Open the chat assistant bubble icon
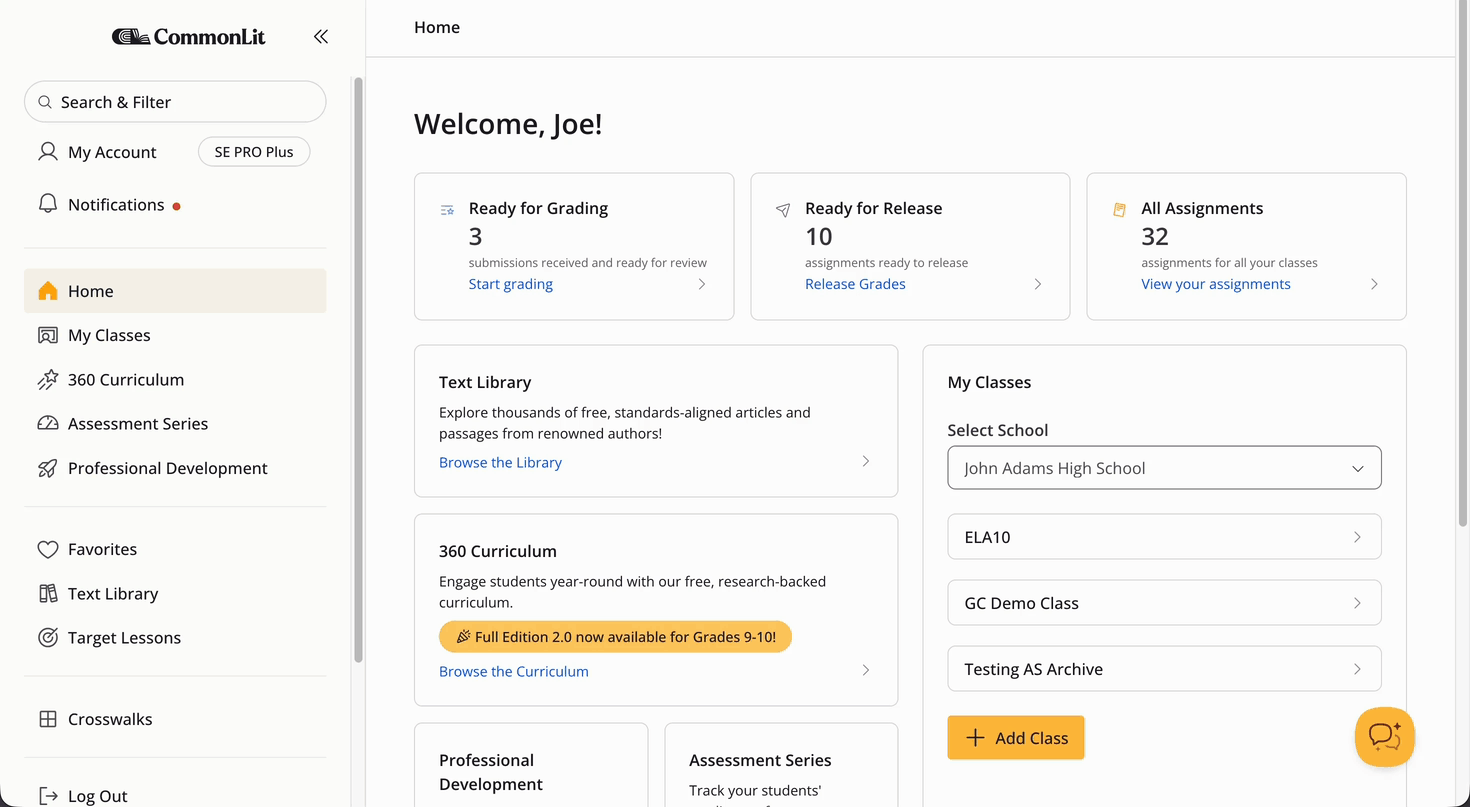 (x=1385, y=737)
